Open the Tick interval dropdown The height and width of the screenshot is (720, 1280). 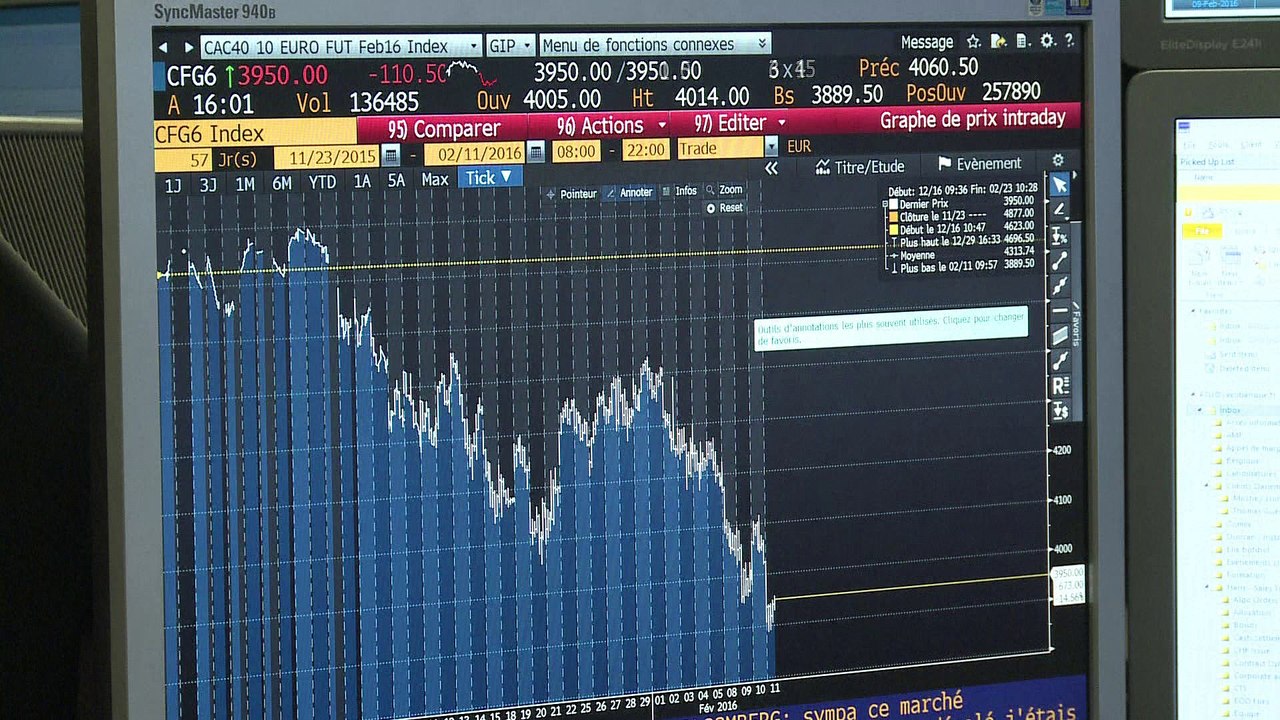click(489, 177)
